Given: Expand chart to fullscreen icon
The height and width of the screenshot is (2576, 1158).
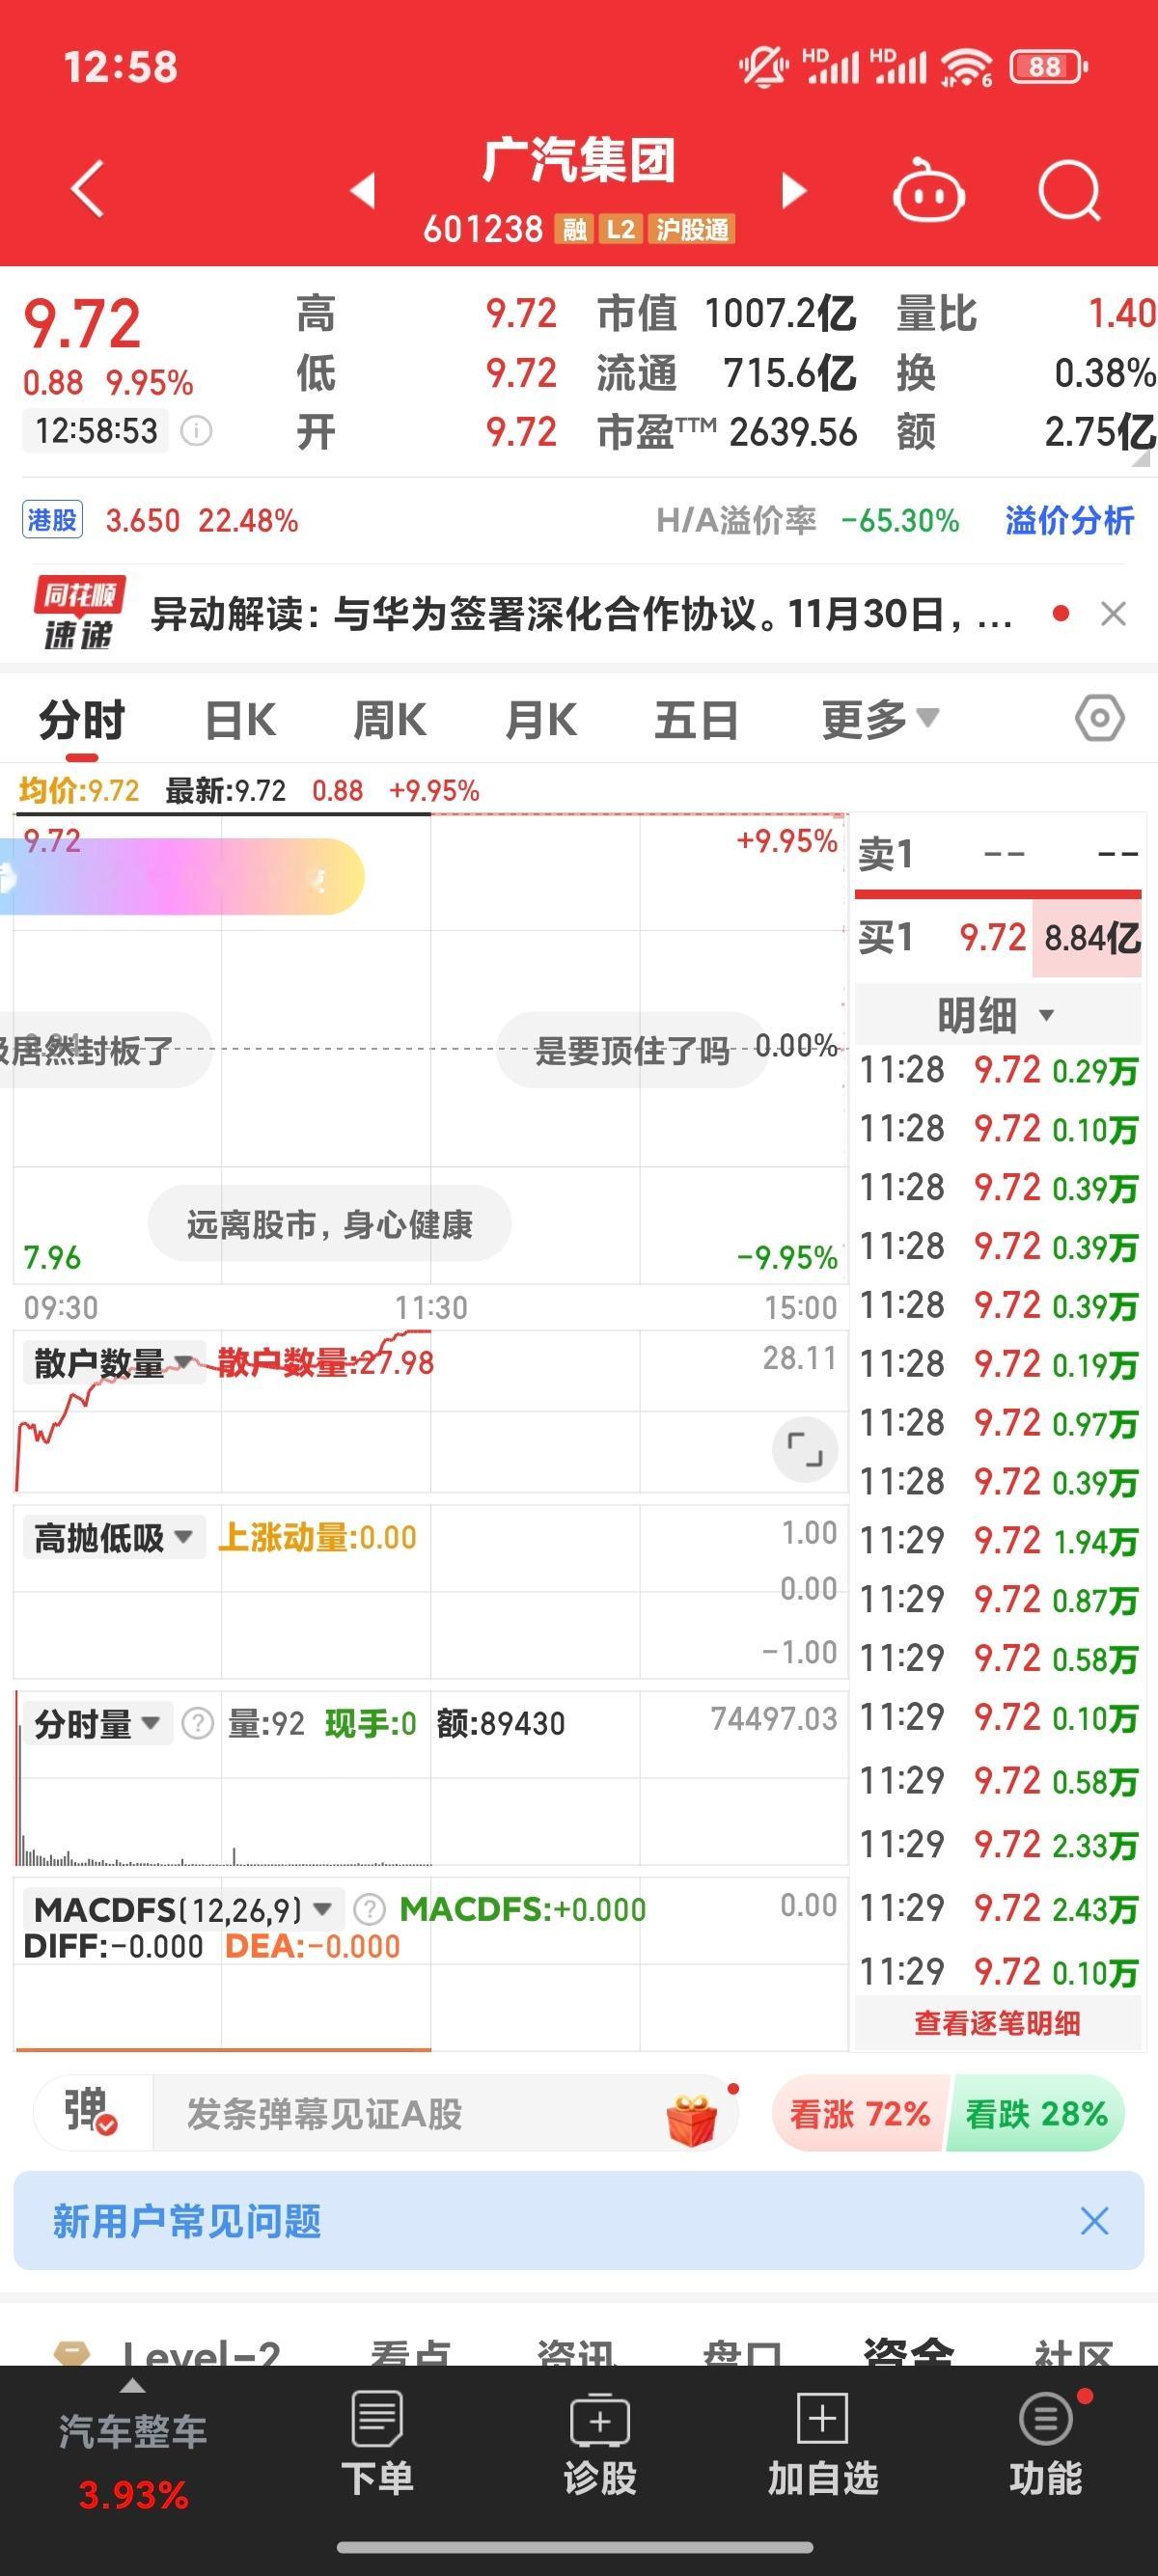Looking at the screenshot, I should pos(805,1449).
